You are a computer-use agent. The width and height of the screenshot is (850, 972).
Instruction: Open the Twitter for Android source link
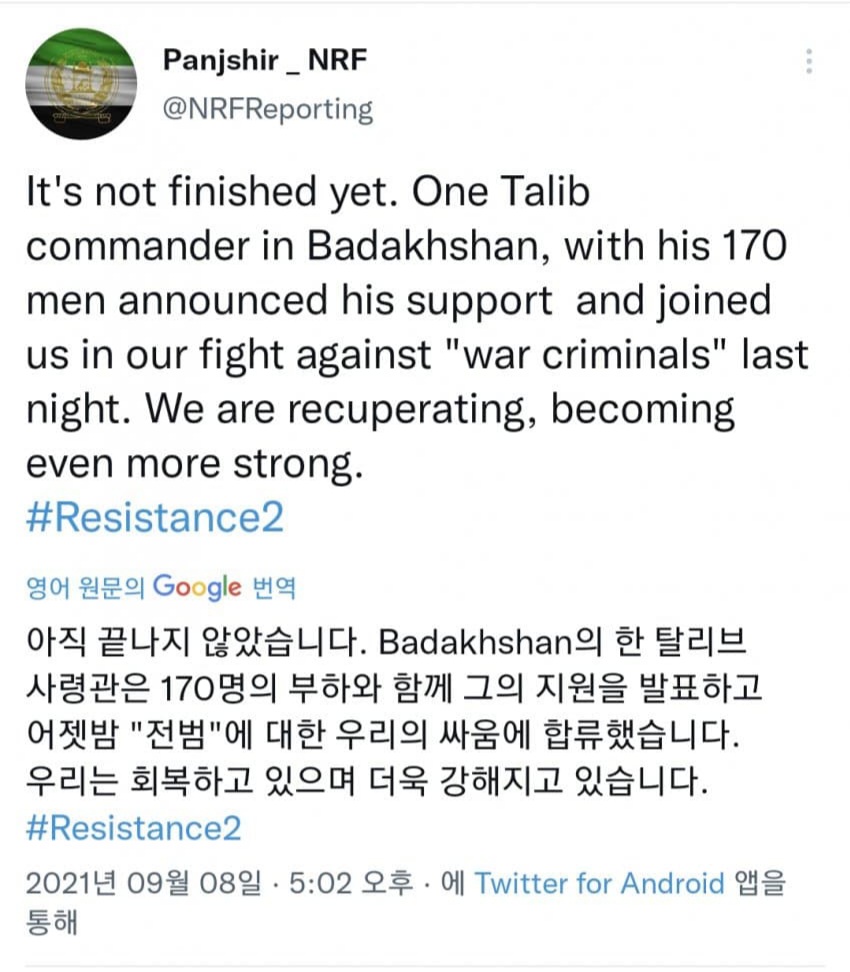[599, 883]
